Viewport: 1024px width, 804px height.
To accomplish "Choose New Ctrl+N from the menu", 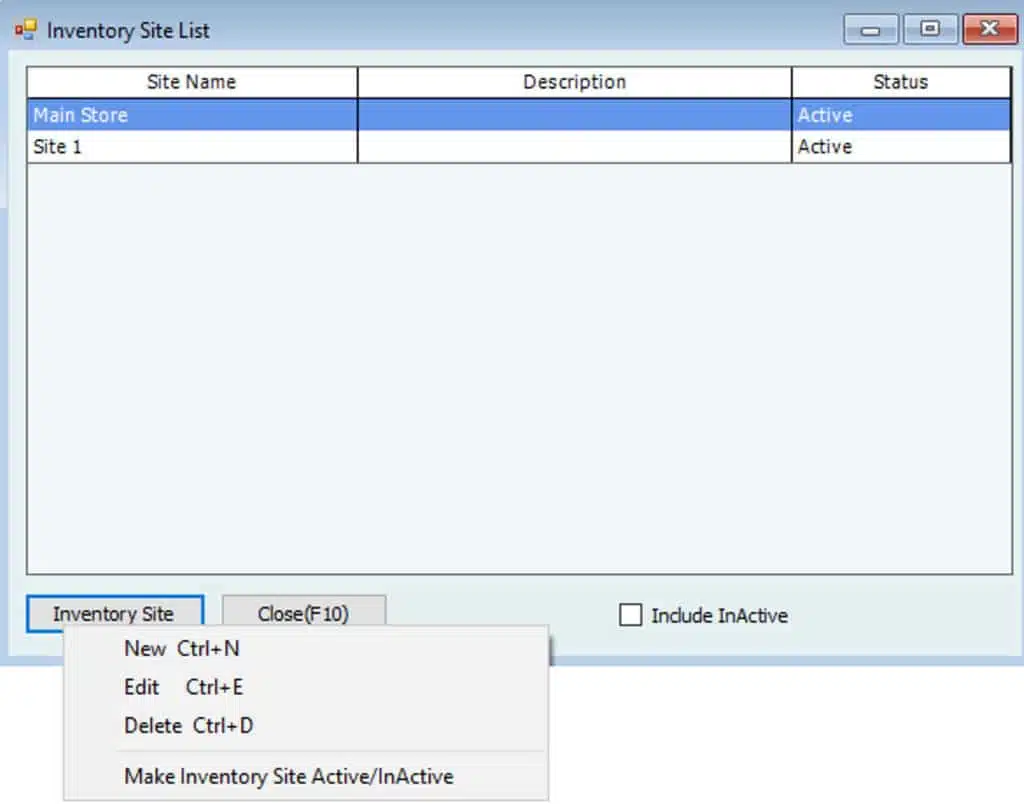I will [306, 649].
